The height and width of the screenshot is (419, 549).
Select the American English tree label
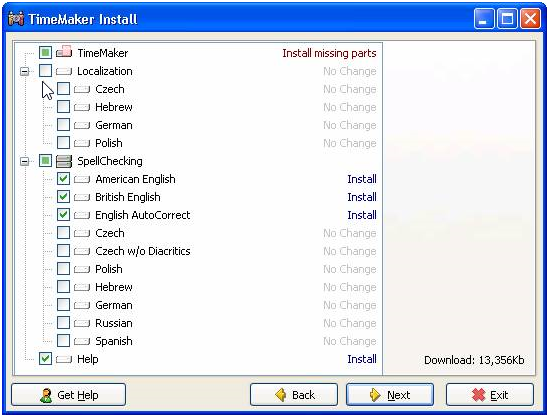135,179
